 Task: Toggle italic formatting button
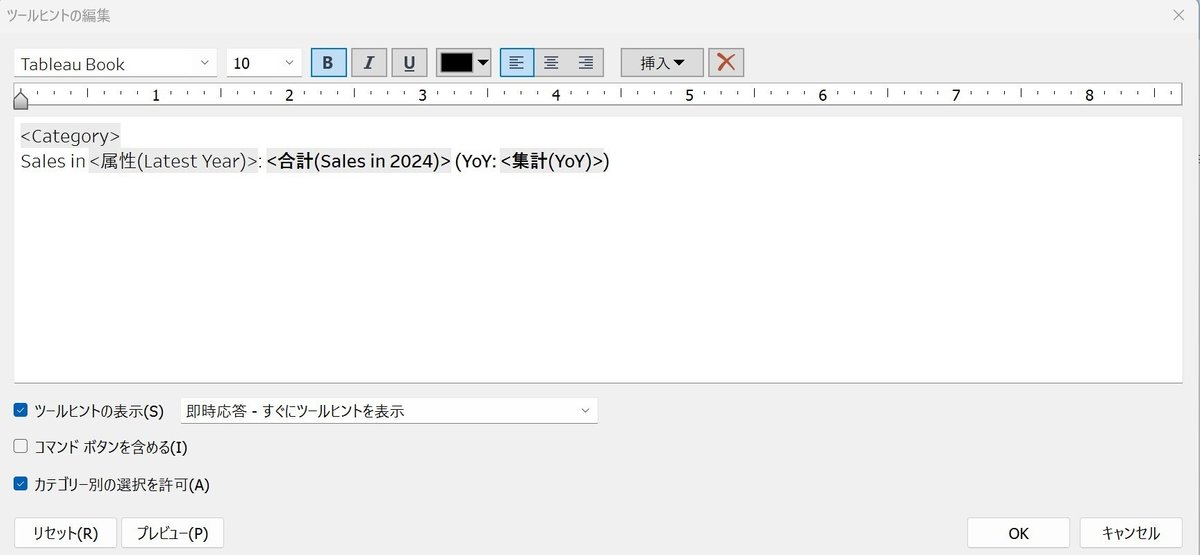(x=369, y=63)
